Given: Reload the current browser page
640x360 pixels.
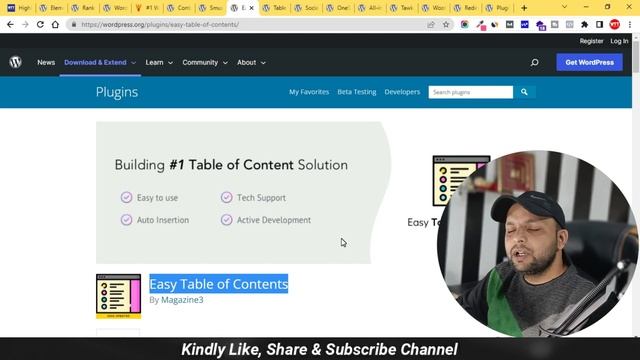Looking at the screenshot, I should click(x=40, y=24).
